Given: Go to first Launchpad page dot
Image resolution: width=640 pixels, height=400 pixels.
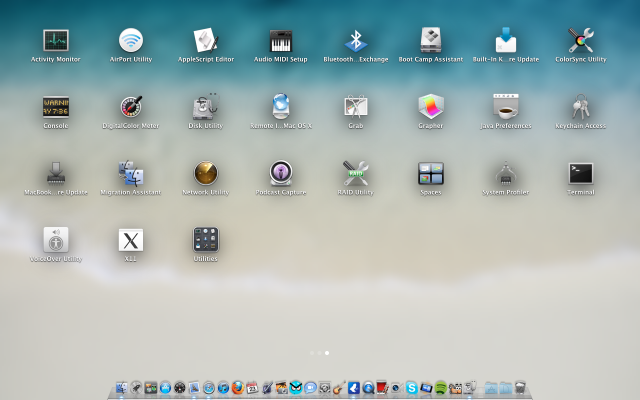Looking at the screenshot, I should click(312, 353).
